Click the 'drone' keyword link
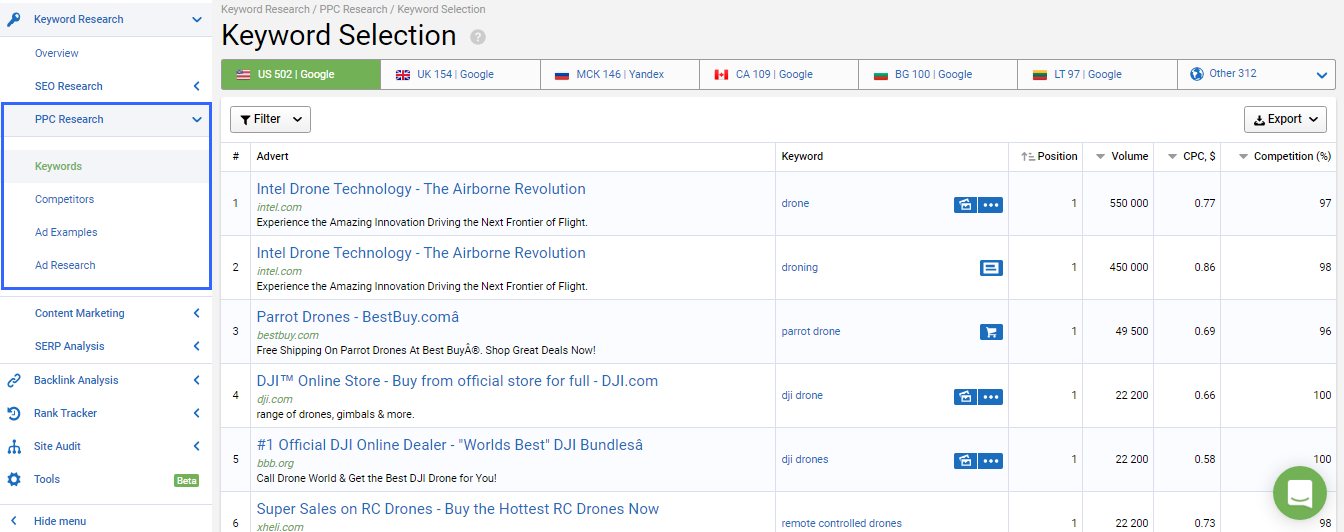 [x=795, y=203]
